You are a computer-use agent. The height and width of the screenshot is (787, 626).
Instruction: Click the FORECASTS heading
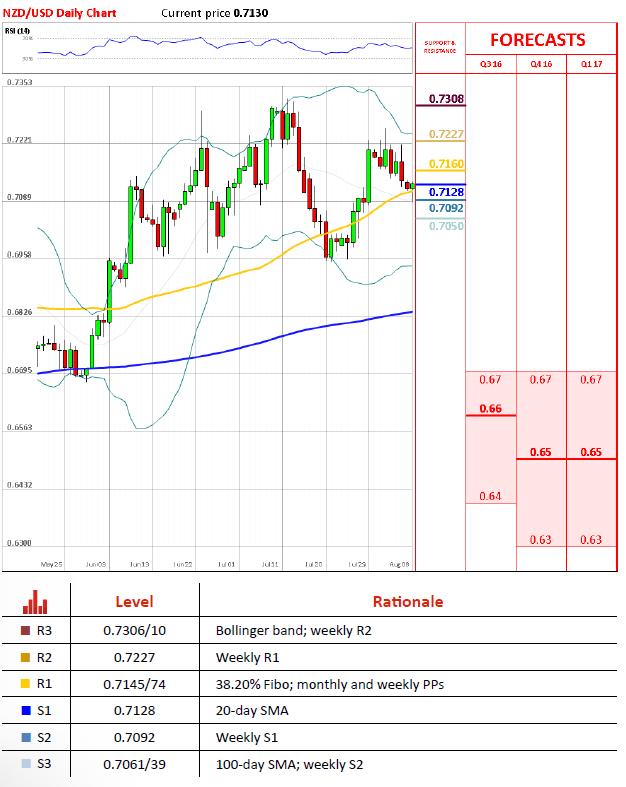(x=538, y=40)
